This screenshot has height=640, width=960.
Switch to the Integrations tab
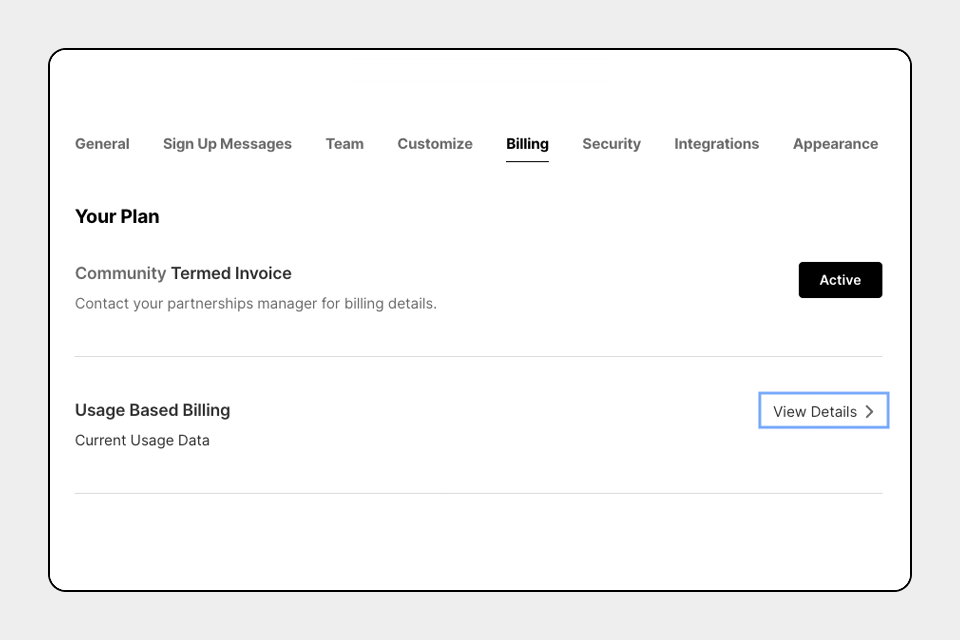tap(716, 144)
